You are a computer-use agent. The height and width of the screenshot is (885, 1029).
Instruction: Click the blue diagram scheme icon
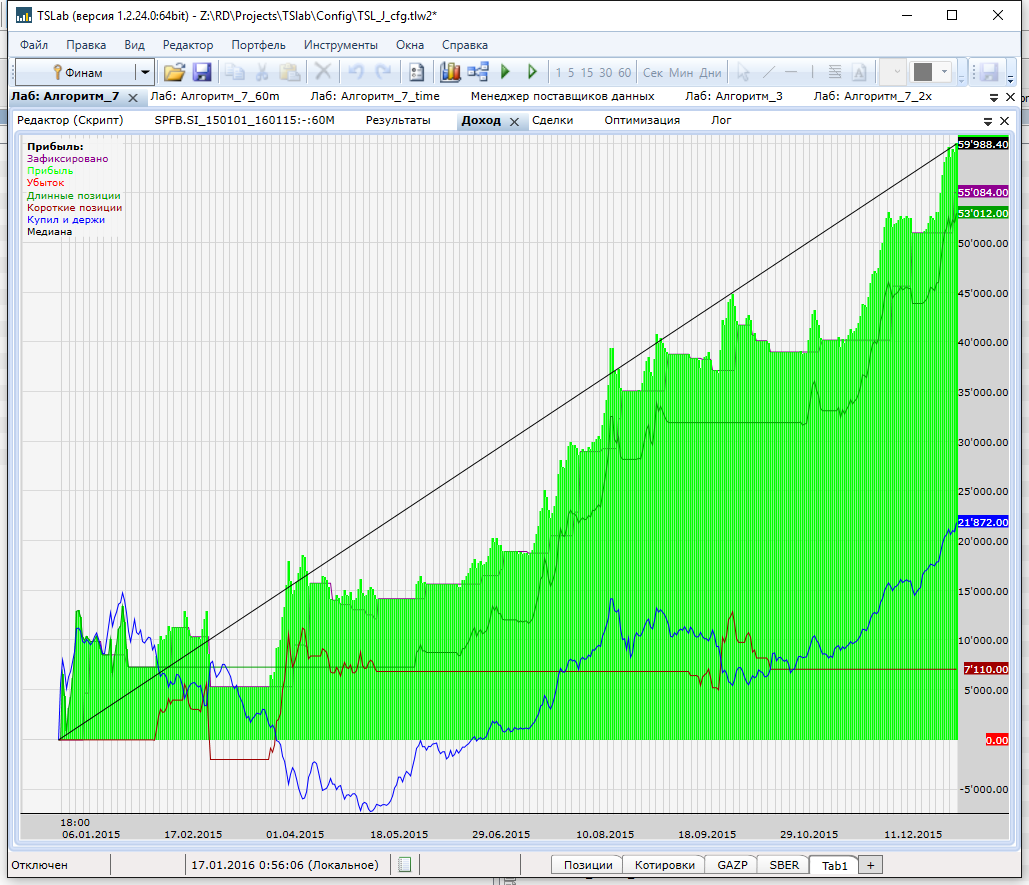pos(477,72)
